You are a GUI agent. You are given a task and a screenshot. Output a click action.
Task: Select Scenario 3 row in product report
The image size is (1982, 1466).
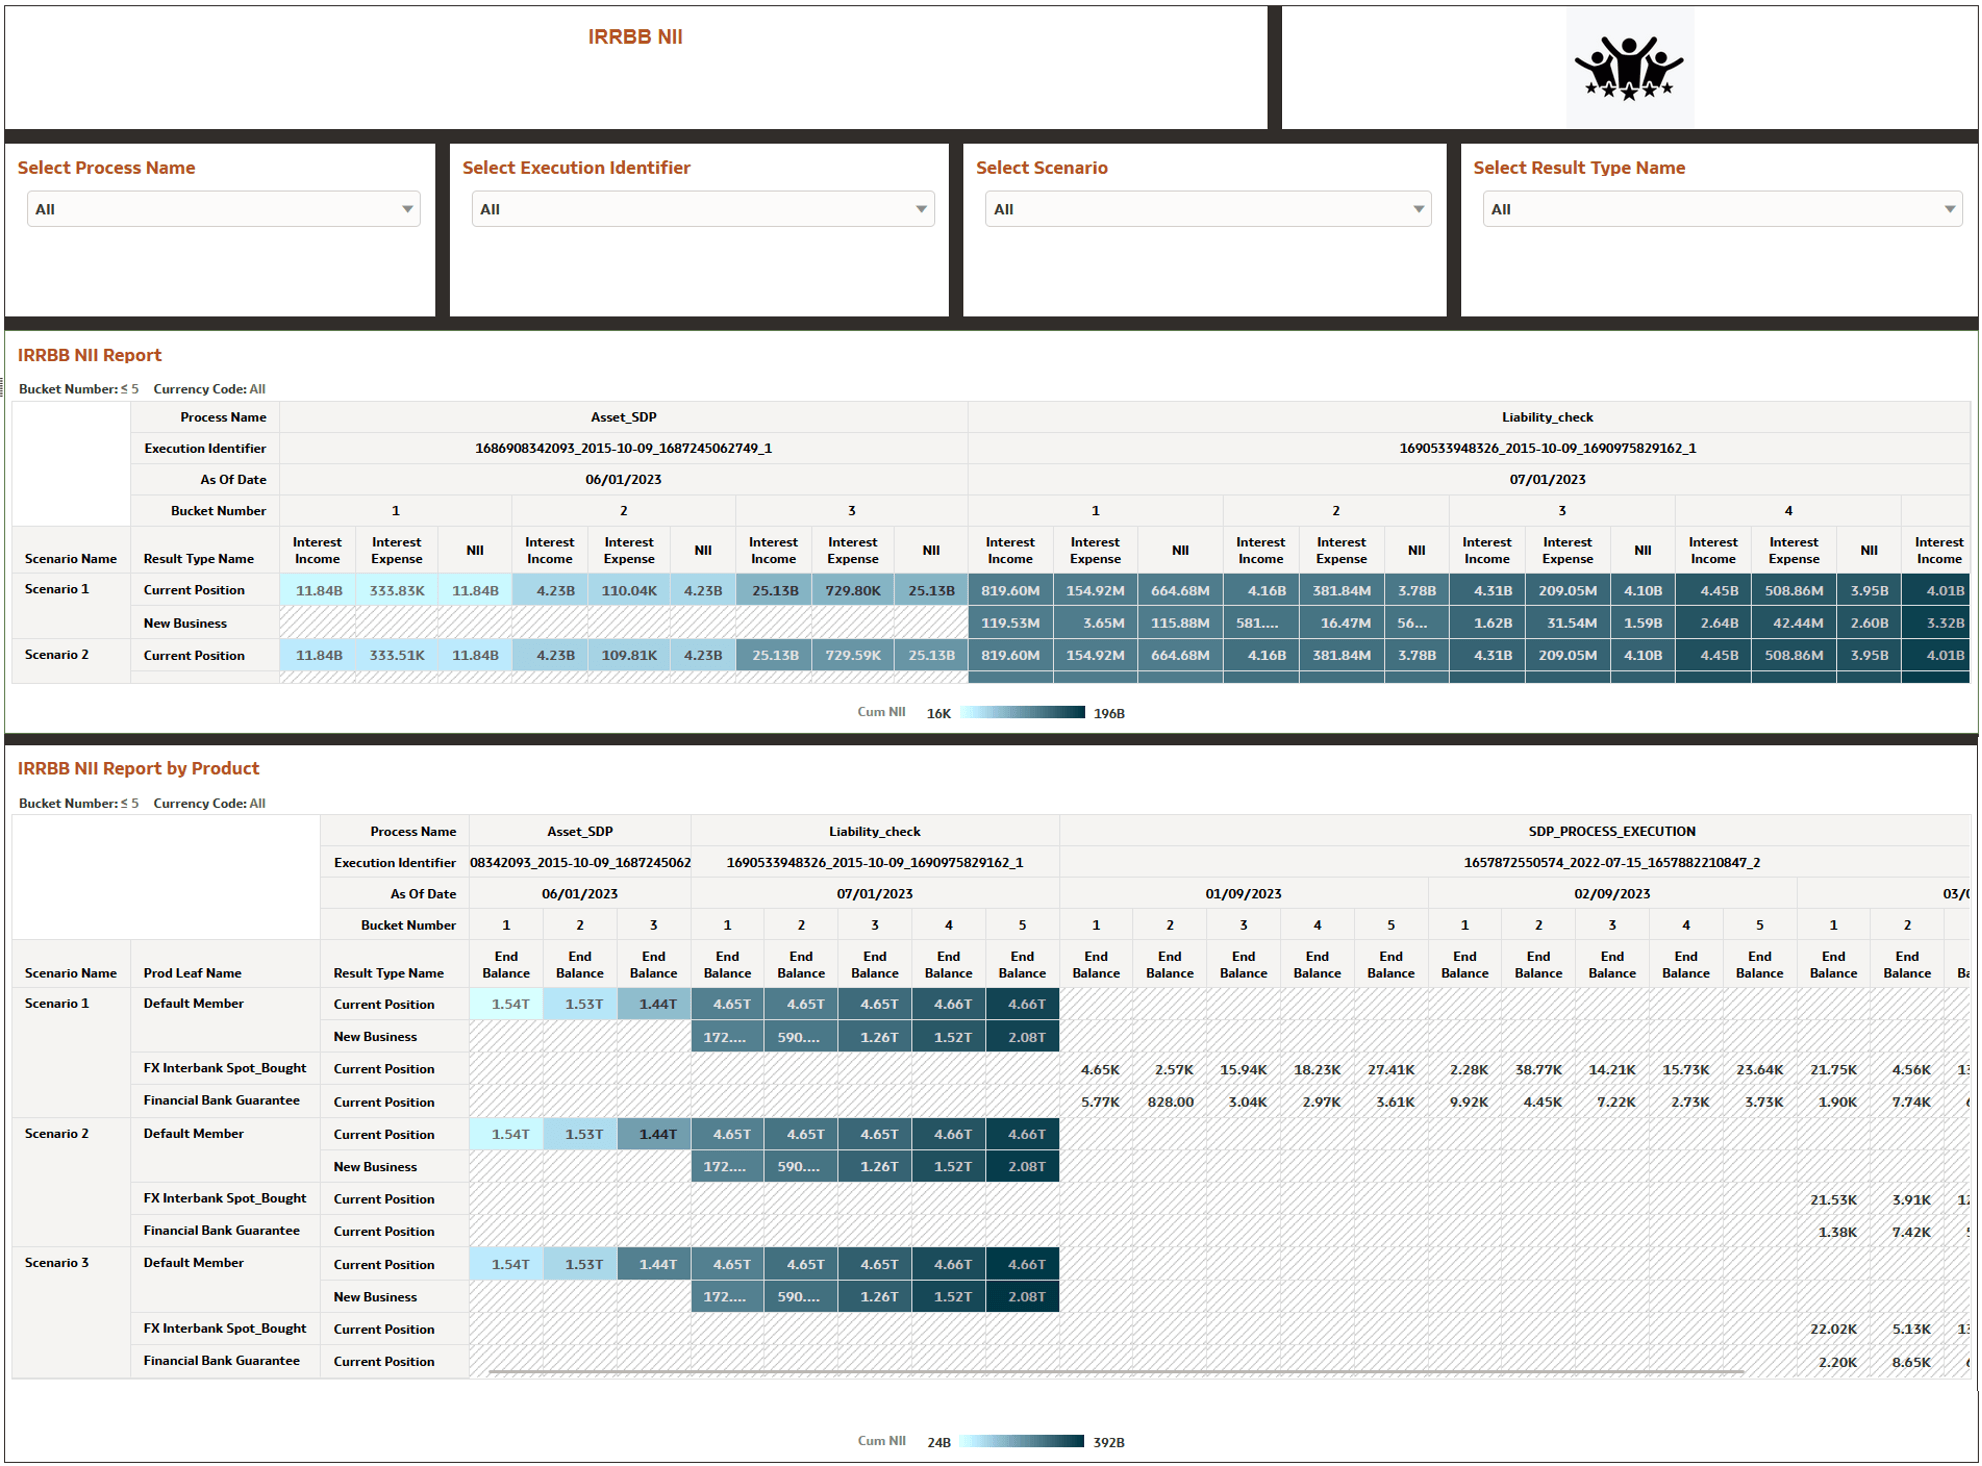coord(57,1262)
